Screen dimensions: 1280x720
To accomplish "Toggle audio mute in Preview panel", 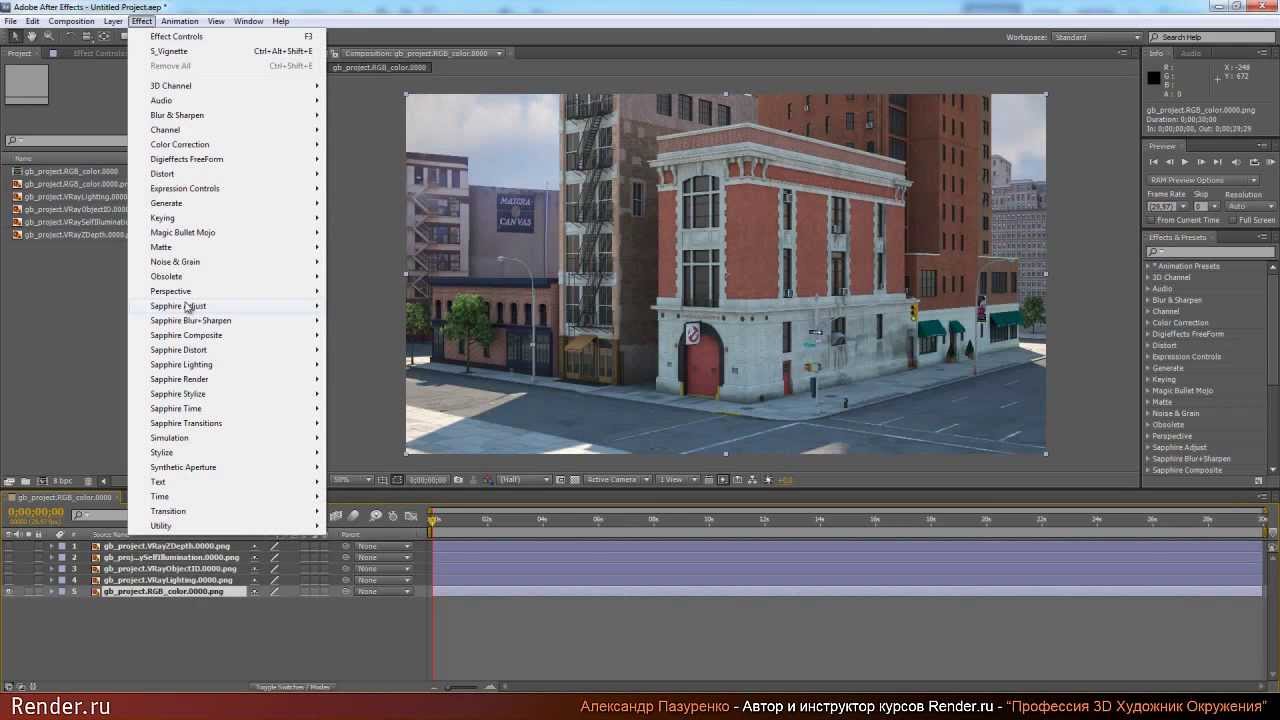I will [x=1236, y=162].
